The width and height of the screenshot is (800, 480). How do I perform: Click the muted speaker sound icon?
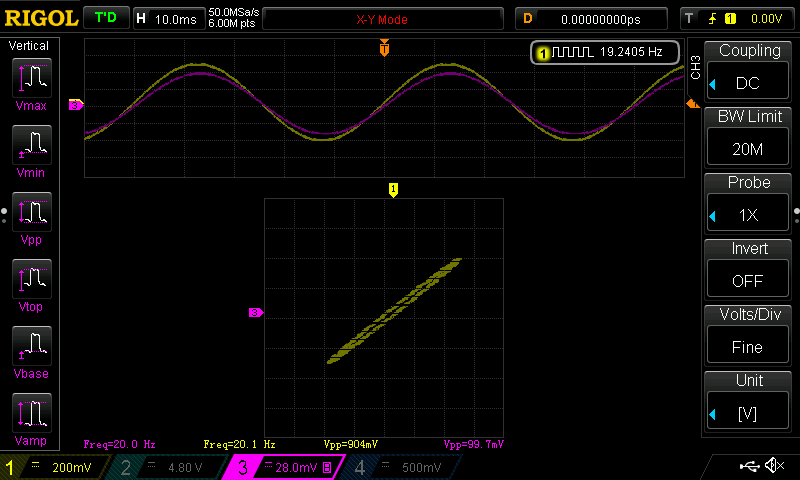(774, 465)
